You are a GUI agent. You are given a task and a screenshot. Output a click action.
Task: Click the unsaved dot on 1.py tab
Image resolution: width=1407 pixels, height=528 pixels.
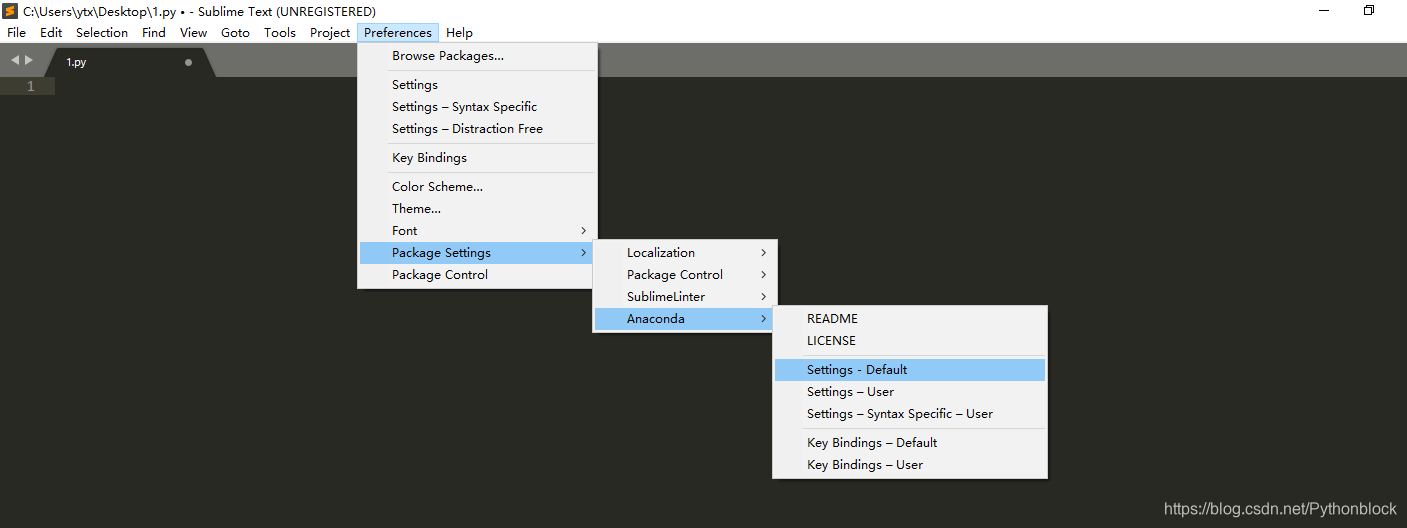(x=188, y=62)
